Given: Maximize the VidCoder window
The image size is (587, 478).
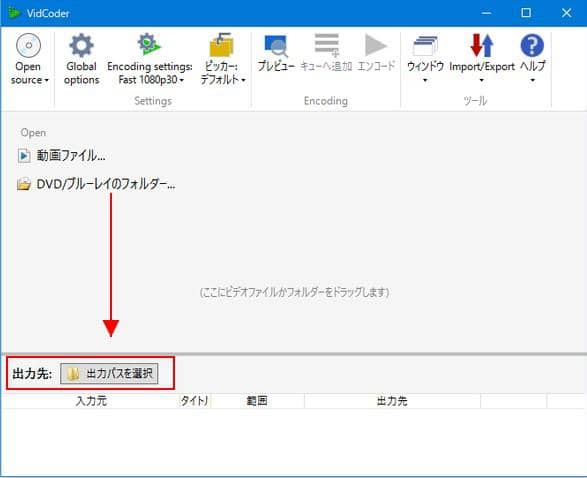Looking at the screenshot, I should click(x=526, y=13).
